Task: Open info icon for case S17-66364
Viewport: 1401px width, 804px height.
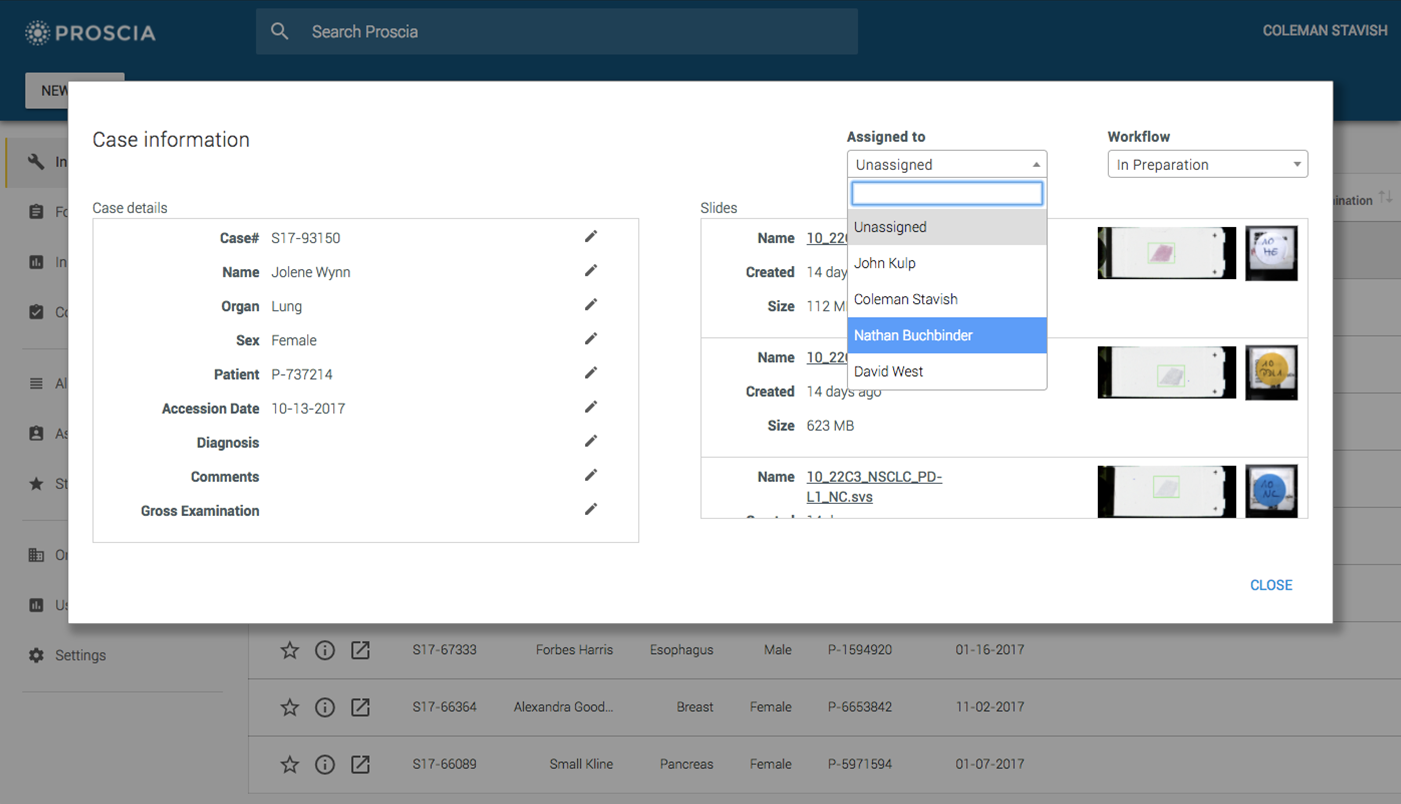Action: click(x=325, y=707)
